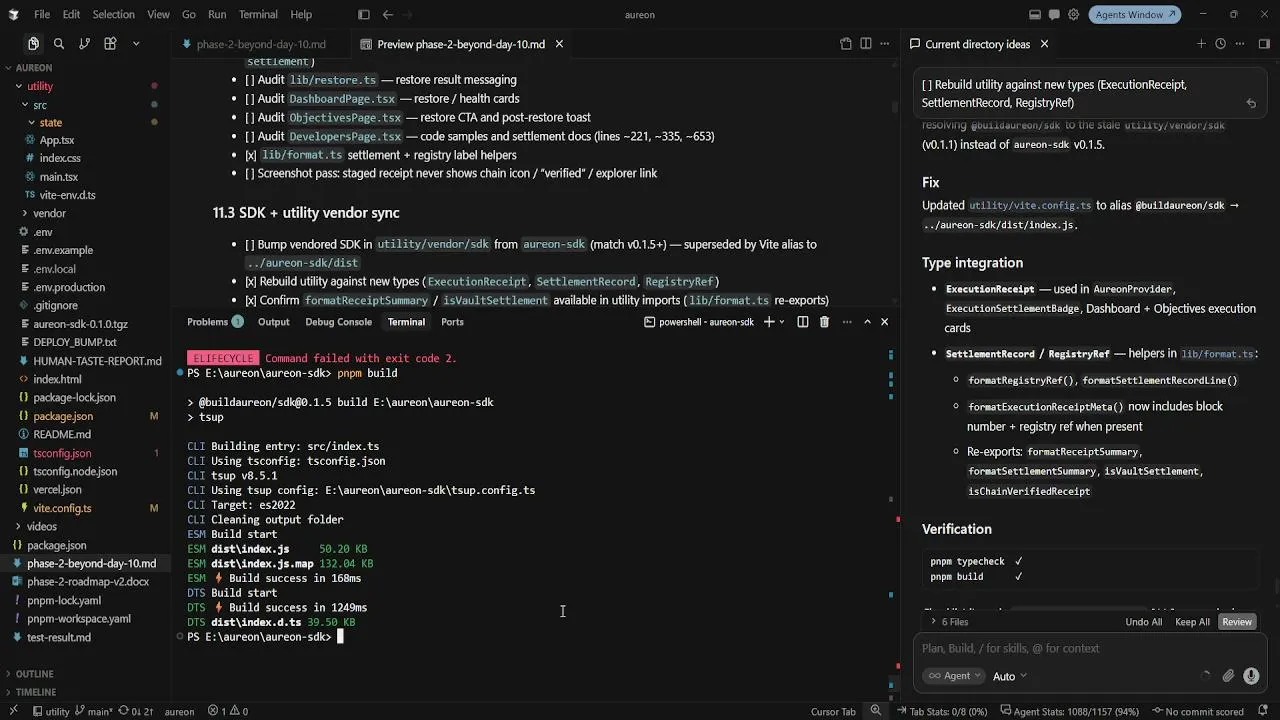The height and width of the screenshot is (720, 1280).
Task: Close the terminal panel
Action: pyautogui.click(x=884, y=322)
